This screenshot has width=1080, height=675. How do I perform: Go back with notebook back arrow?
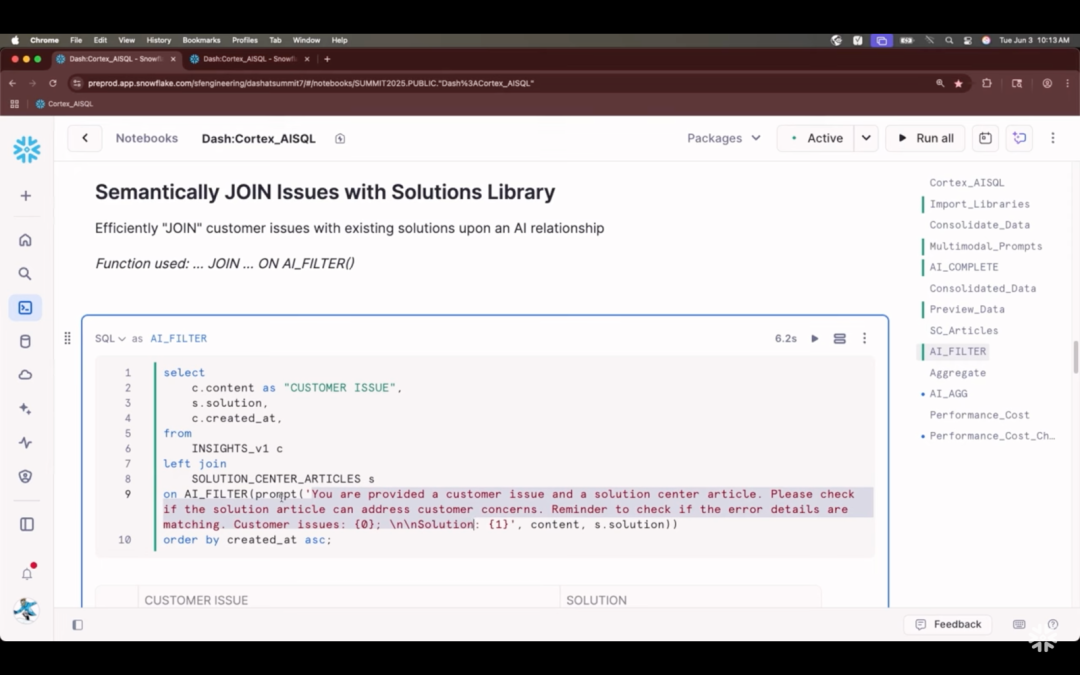pos(85,138)
